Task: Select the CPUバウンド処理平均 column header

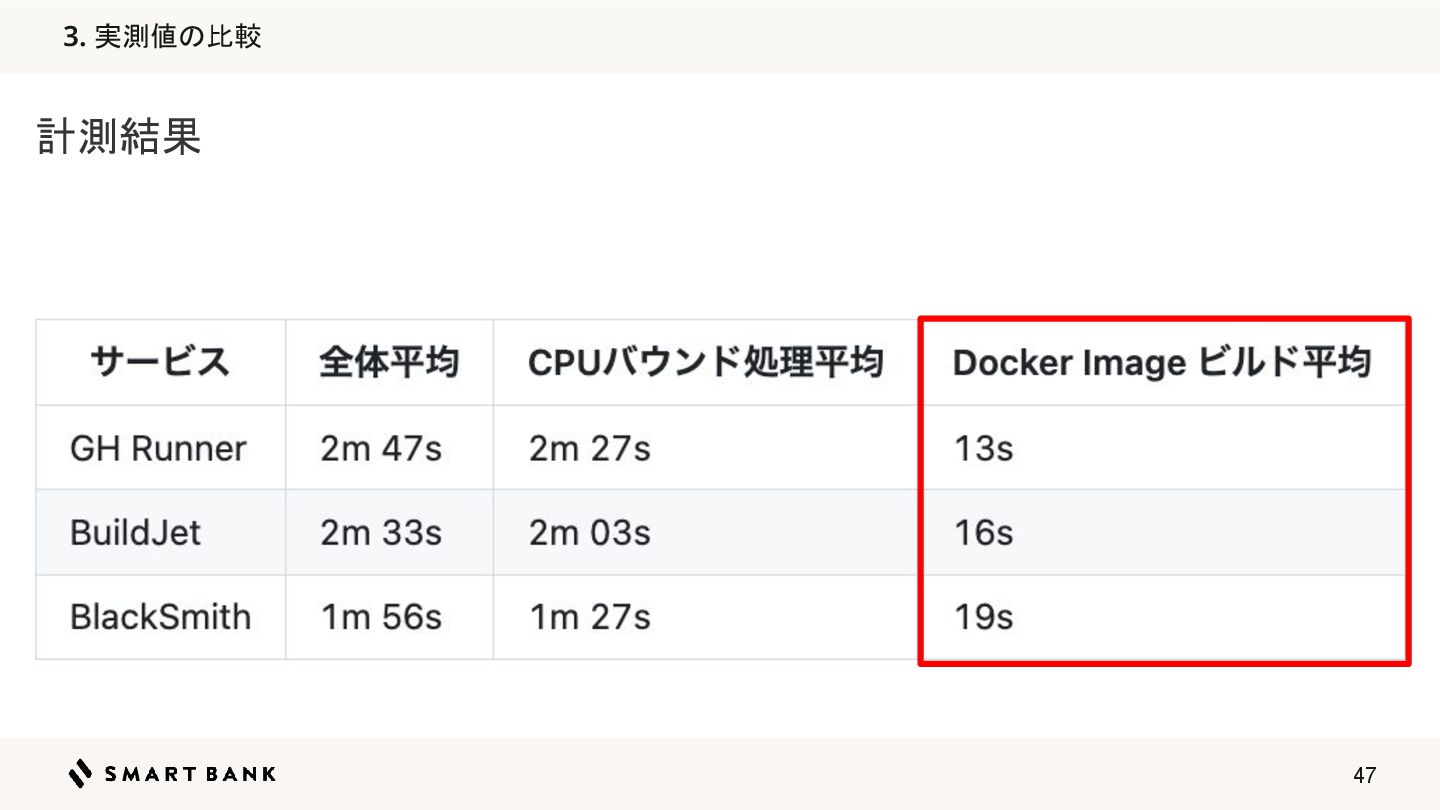Action: pos(705,362)
